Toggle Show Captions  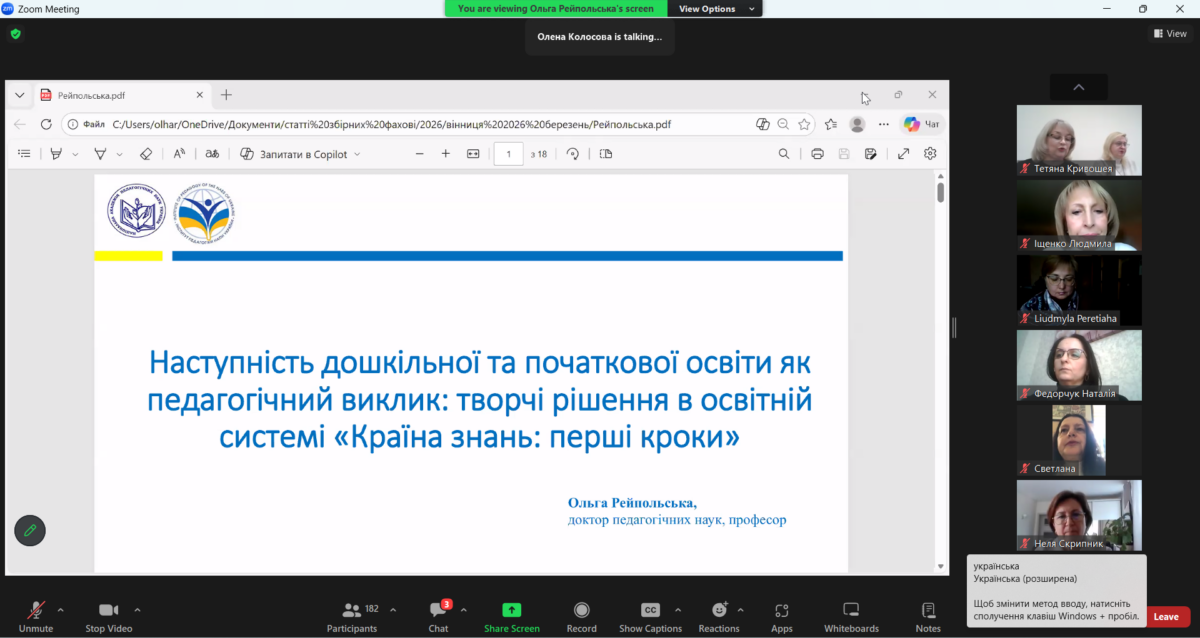650,611
